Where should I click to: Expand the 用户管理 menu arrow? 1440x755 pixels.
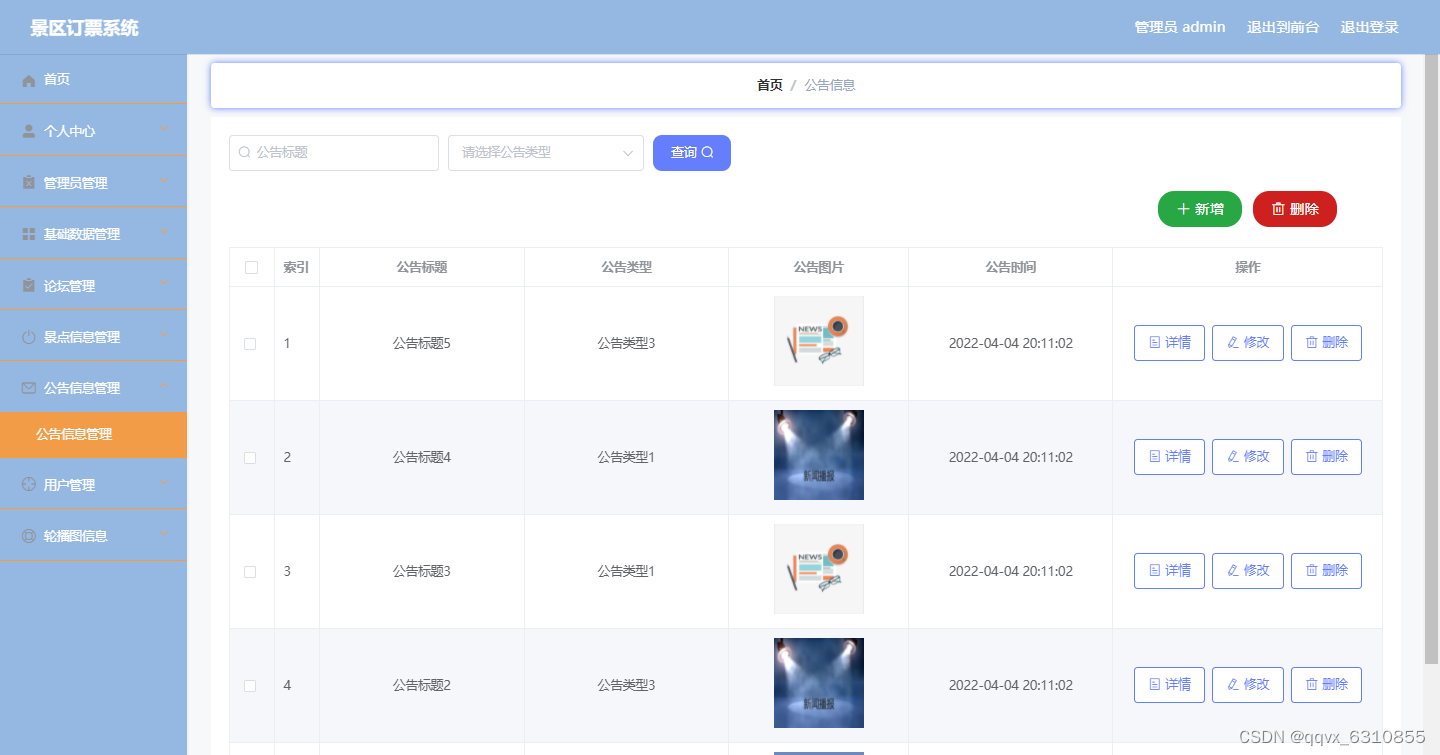(164, 483)
